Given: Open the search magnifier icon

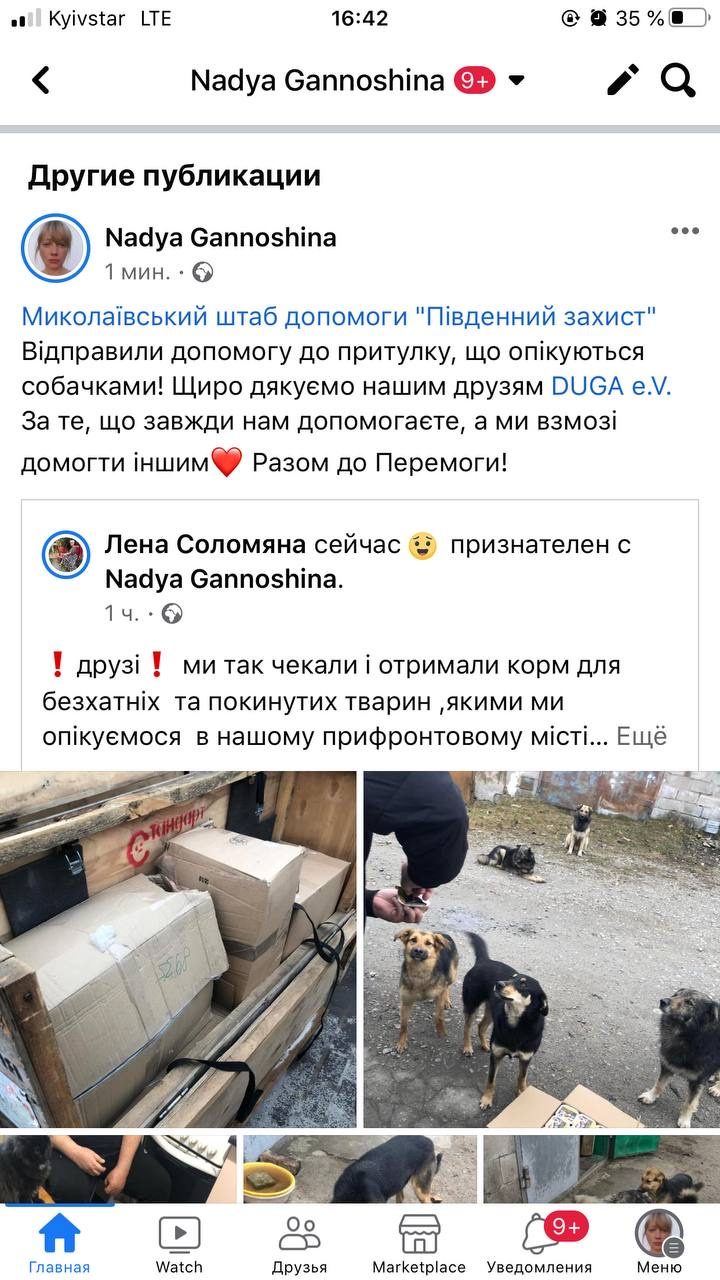Looking at the screenshot, I should (678, 80).
